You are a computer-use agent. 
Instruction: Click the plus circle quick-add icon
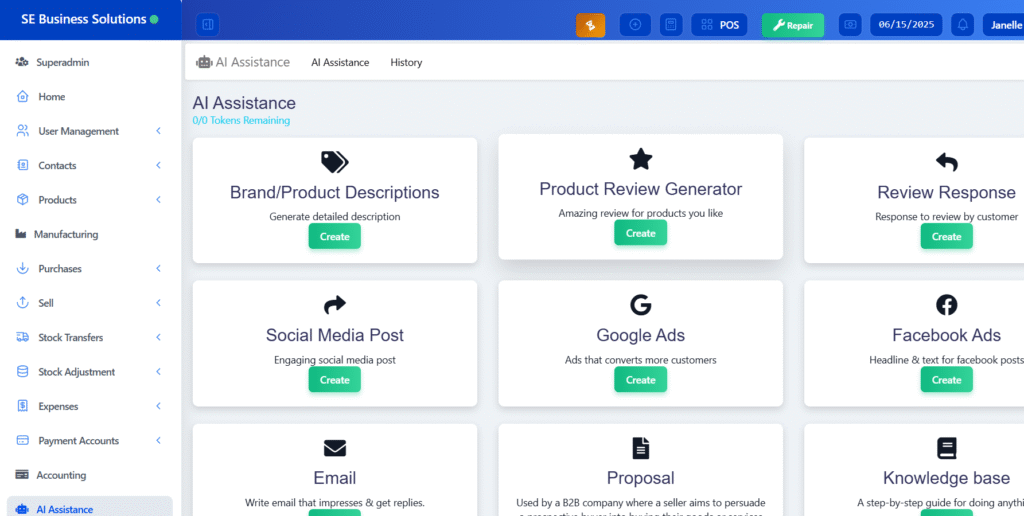(635, 25)
